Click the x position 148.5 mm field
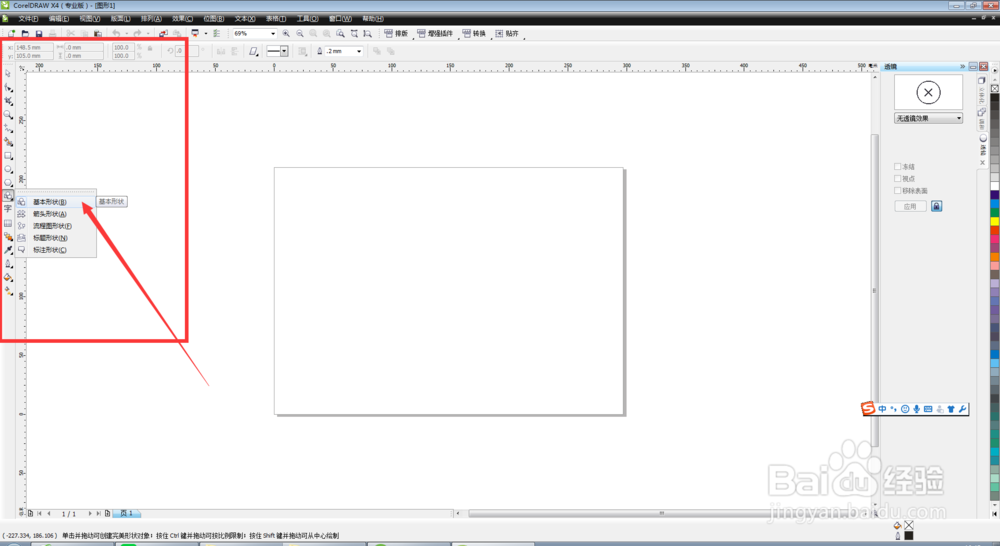1000x546 pixels. [x=34, y=47]
